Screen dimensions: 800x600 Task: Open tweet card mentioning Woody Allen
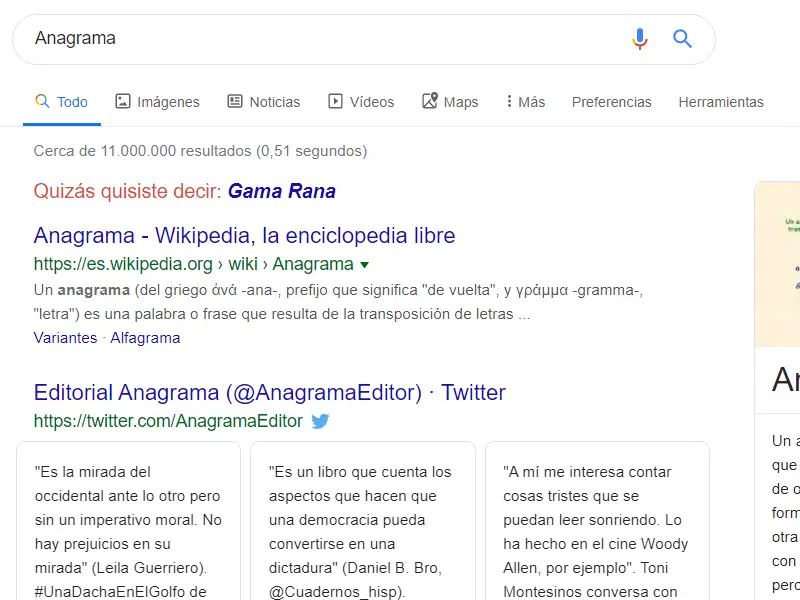tap(597, 521)
